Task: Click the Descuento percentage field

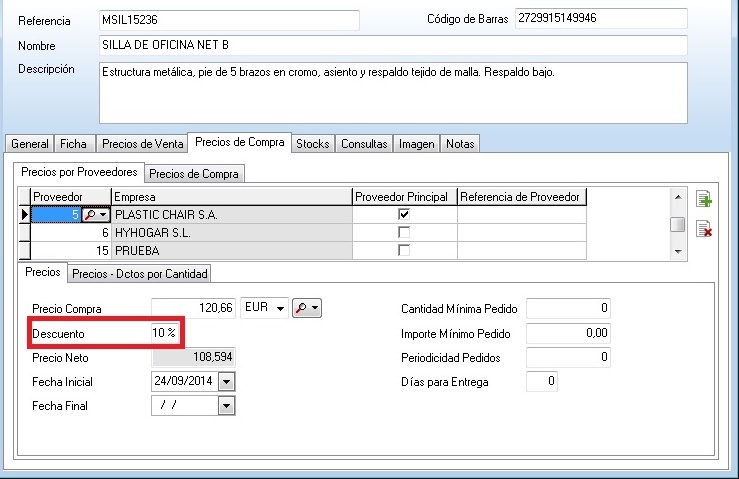Action: (x=166, y=333)
